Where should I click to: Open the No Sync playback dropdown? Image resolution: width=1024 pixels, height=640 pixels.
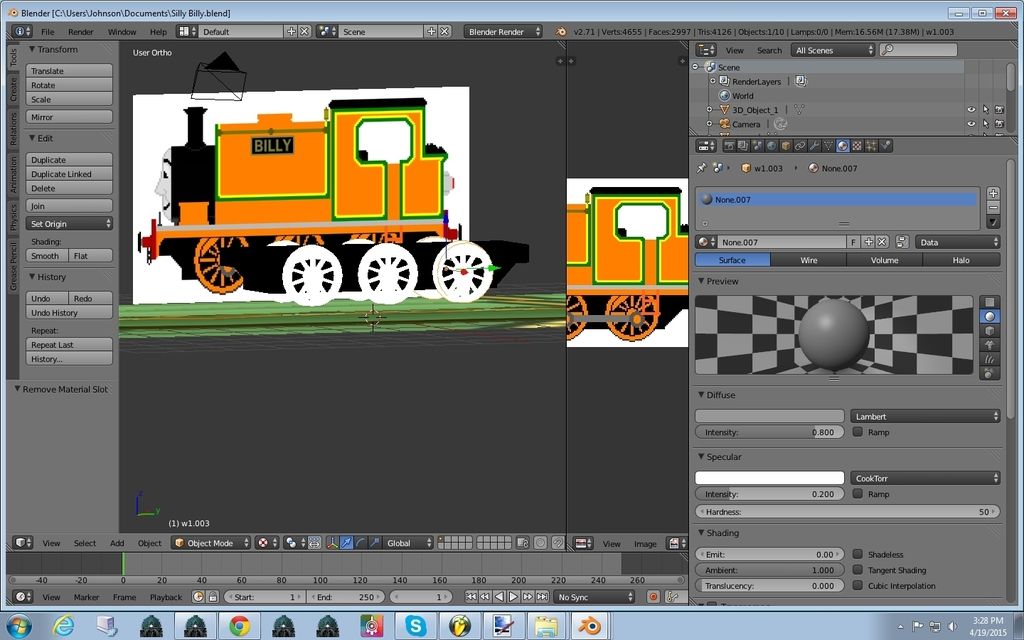(594, 597)
